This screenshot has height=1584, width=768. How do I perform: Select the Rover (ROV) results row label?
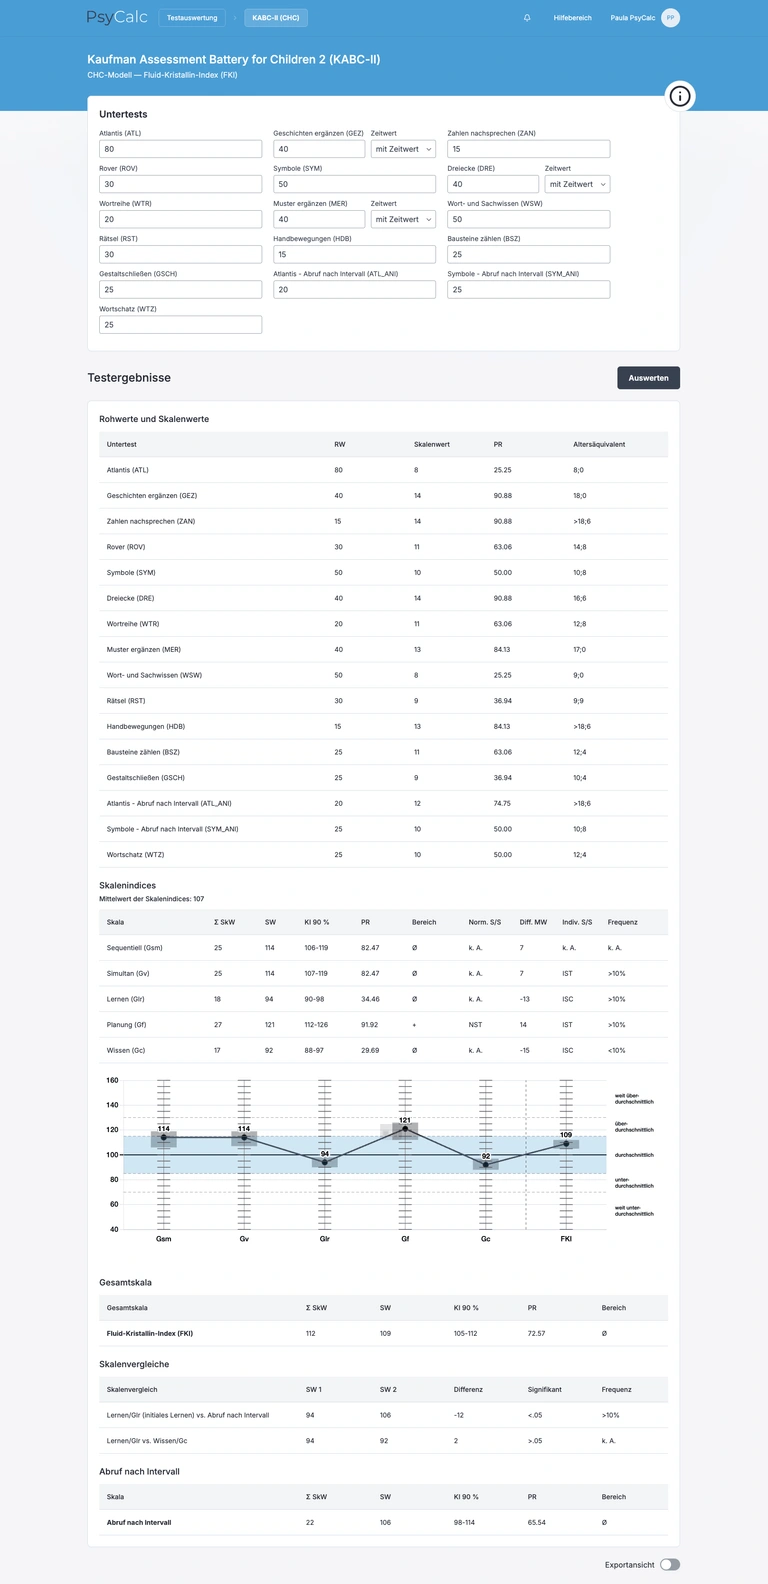(x=126, y=547)
